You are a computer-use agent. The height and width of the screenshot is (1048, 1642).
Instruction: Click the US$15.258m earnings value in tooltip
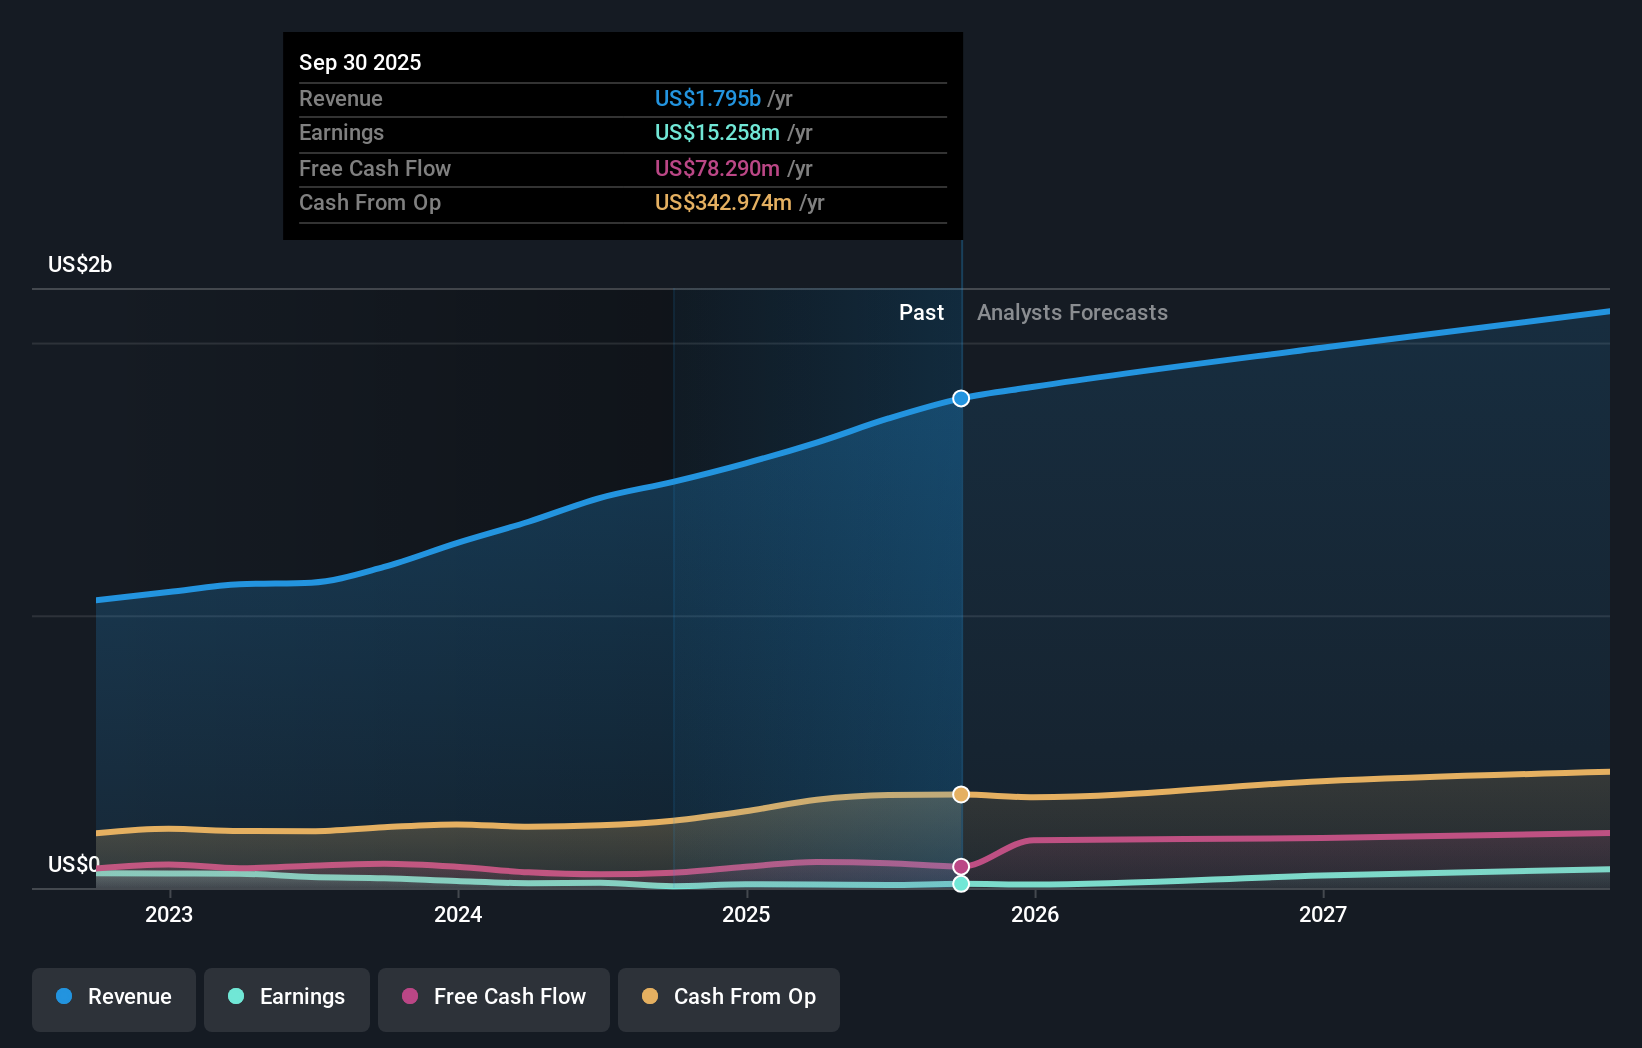pyautogui.click(x=716, y=132)
